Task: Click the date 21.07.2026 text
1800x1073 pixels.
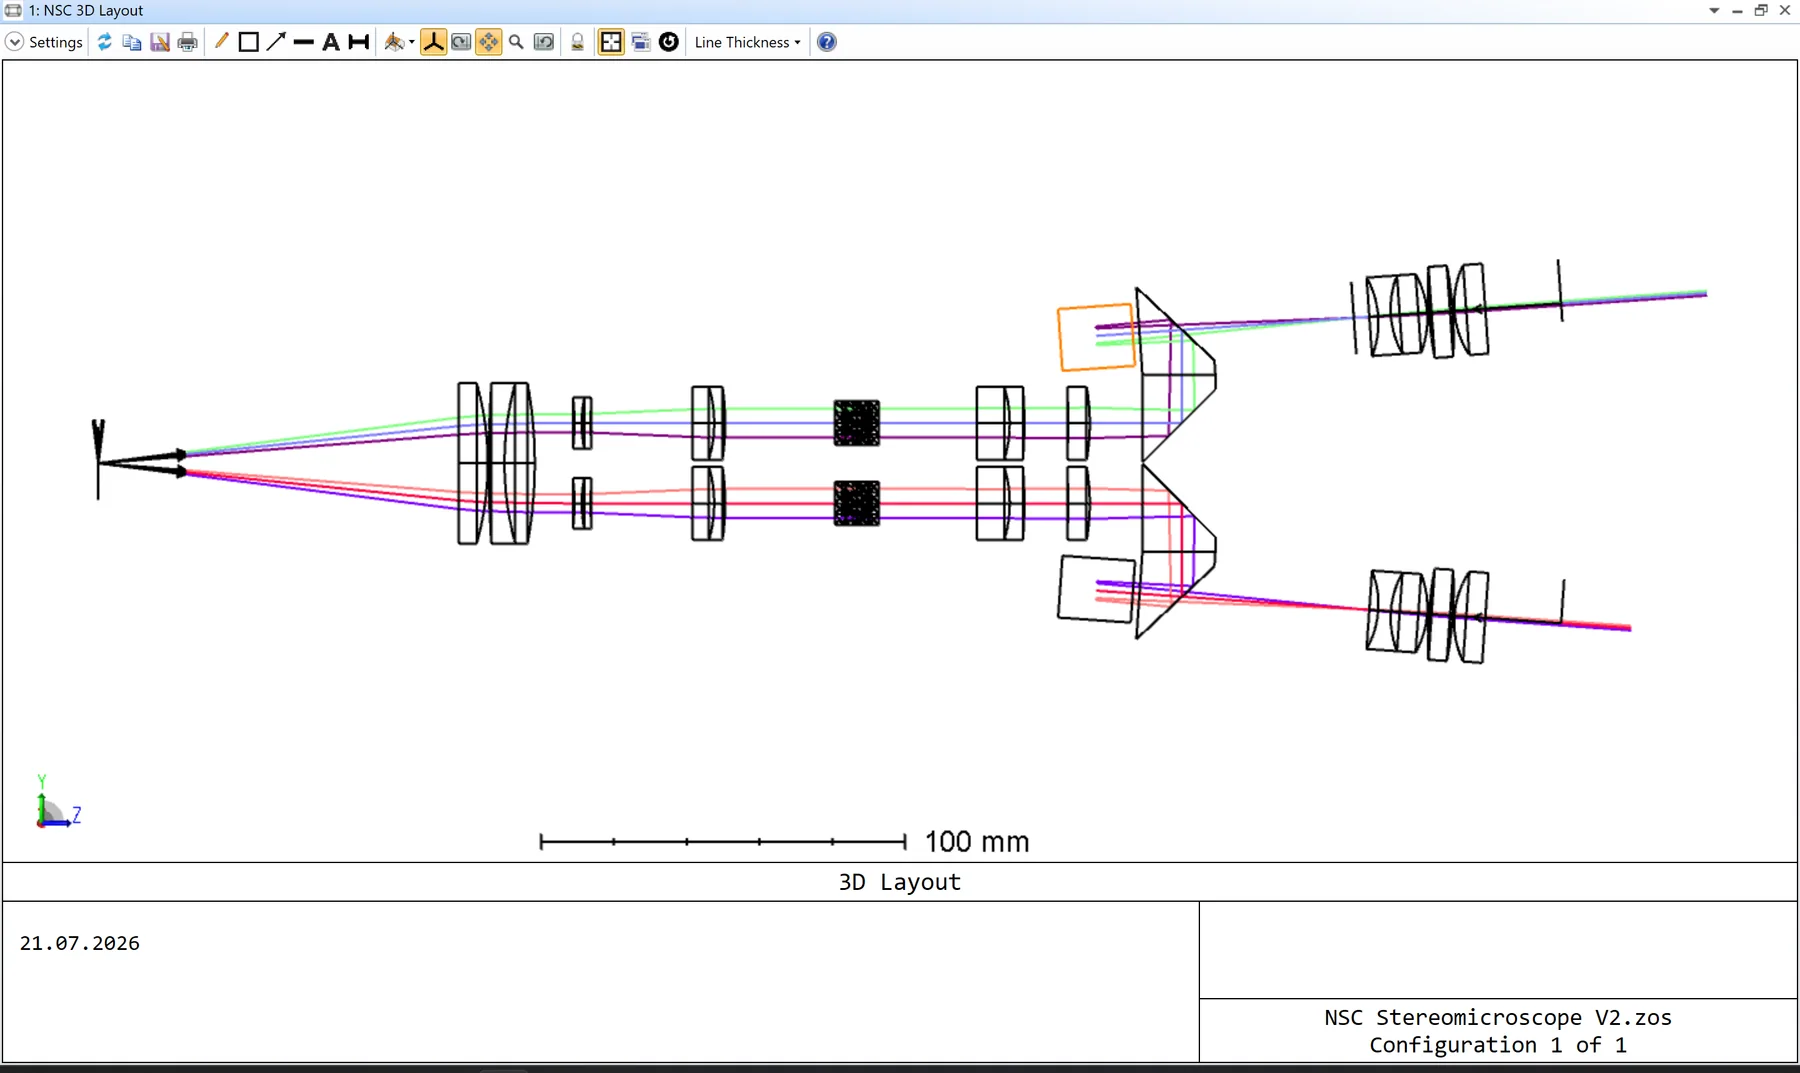Action: [80, 943]
